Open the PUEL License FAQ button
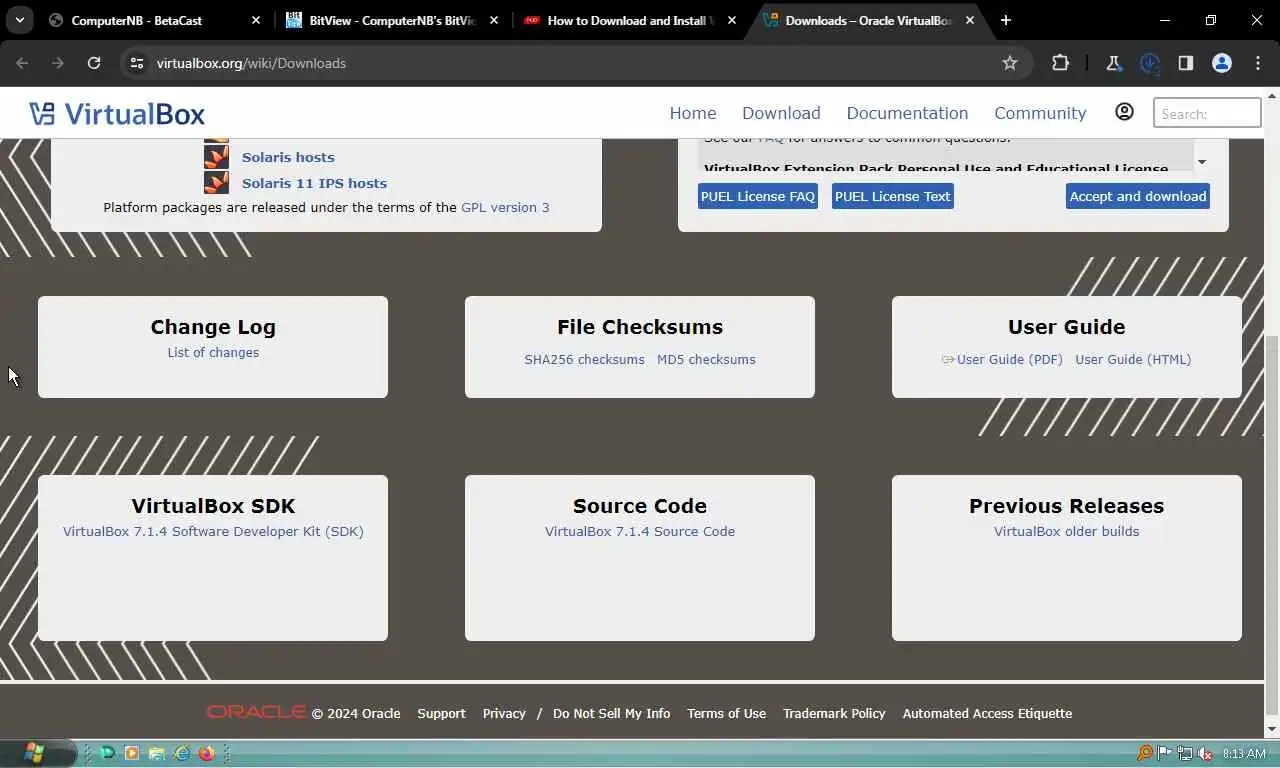This screenshot has width=1280, height=768. tap(758, 196)
